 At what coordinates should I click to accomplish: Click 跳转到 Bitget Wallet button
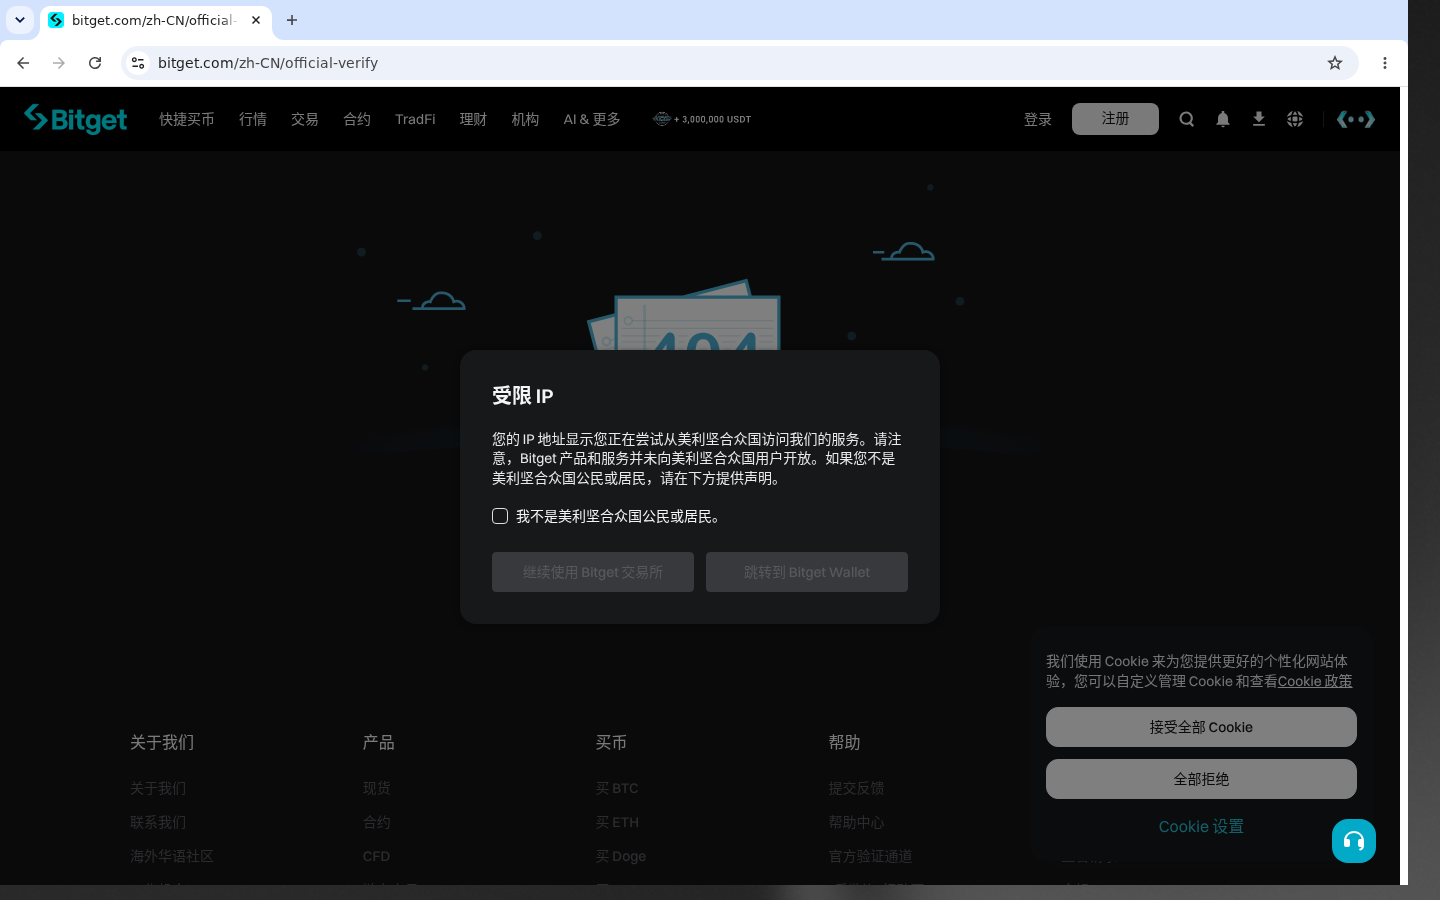tap(807, 572)
